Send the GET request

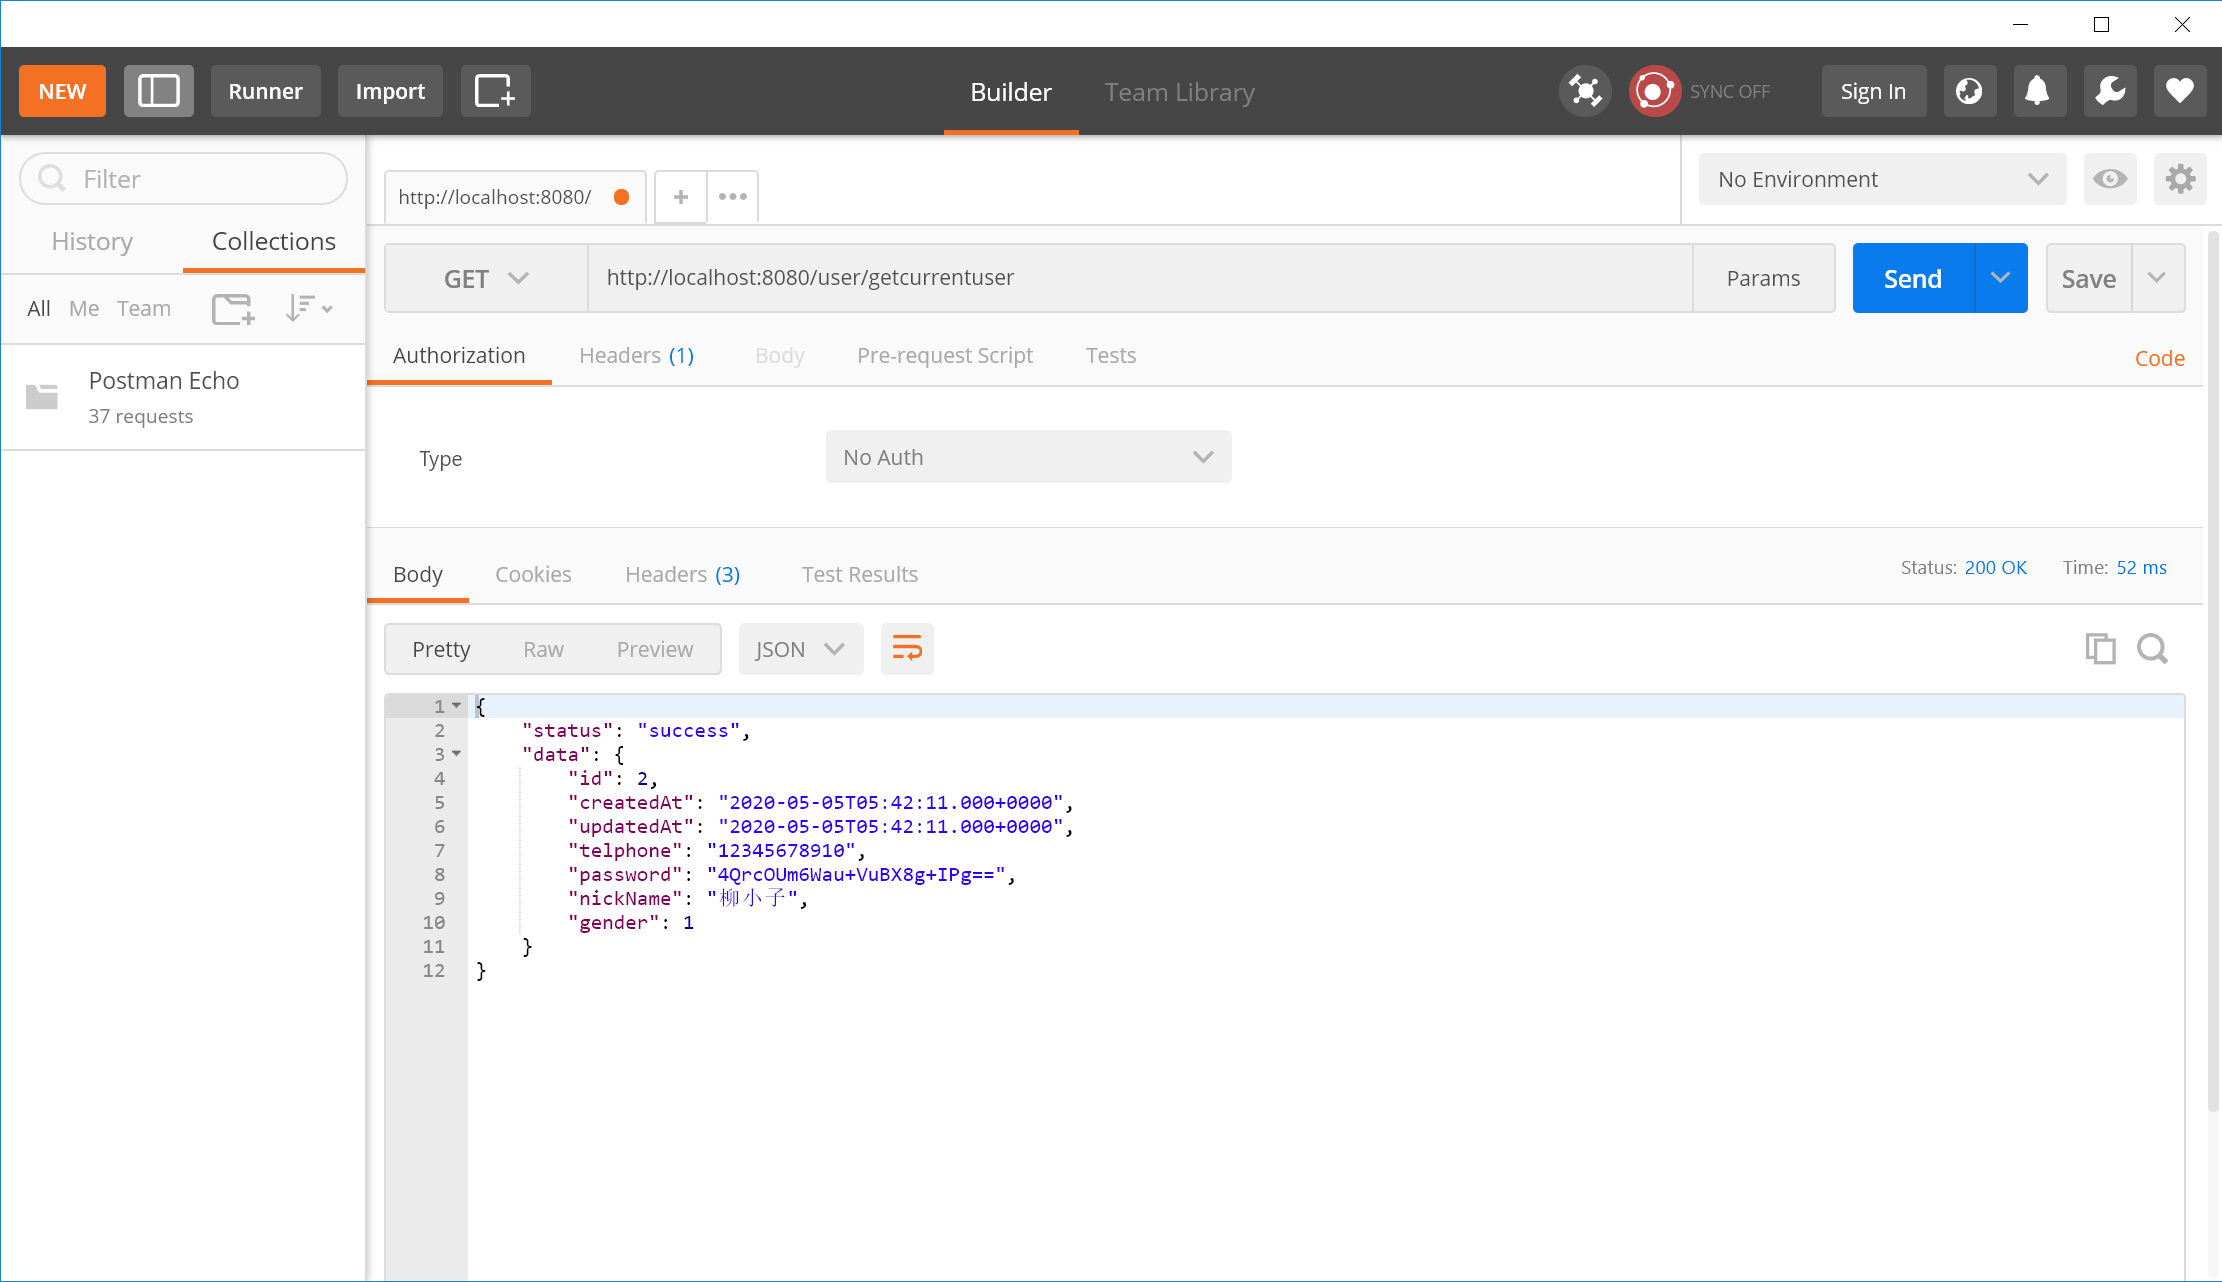(x=1913, y=278)
